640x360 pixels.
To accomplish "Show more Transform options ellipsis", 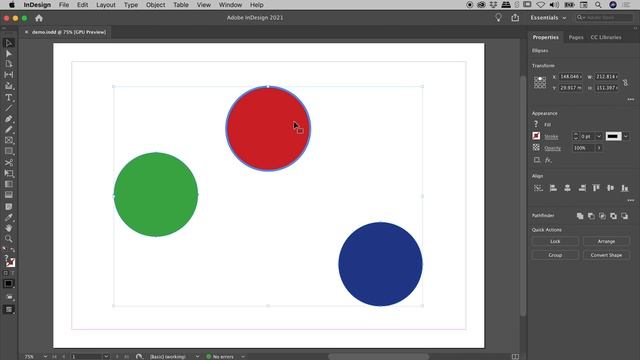I will (x=631, y=99).
